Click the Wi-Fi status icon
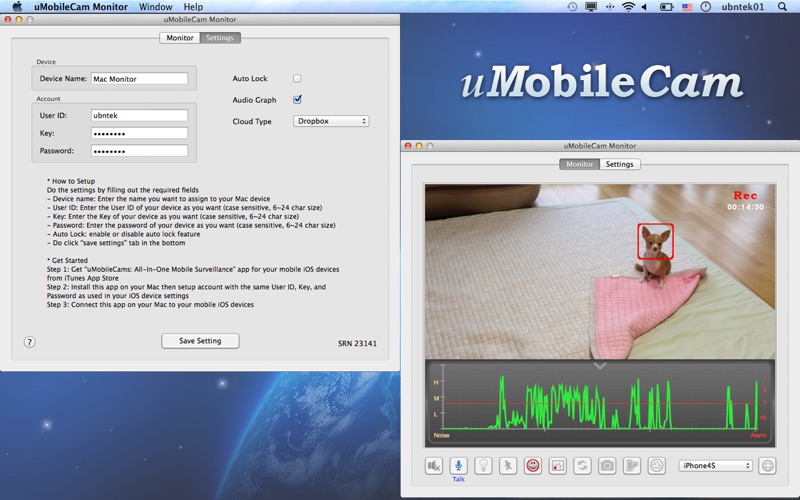 point(628,7)
